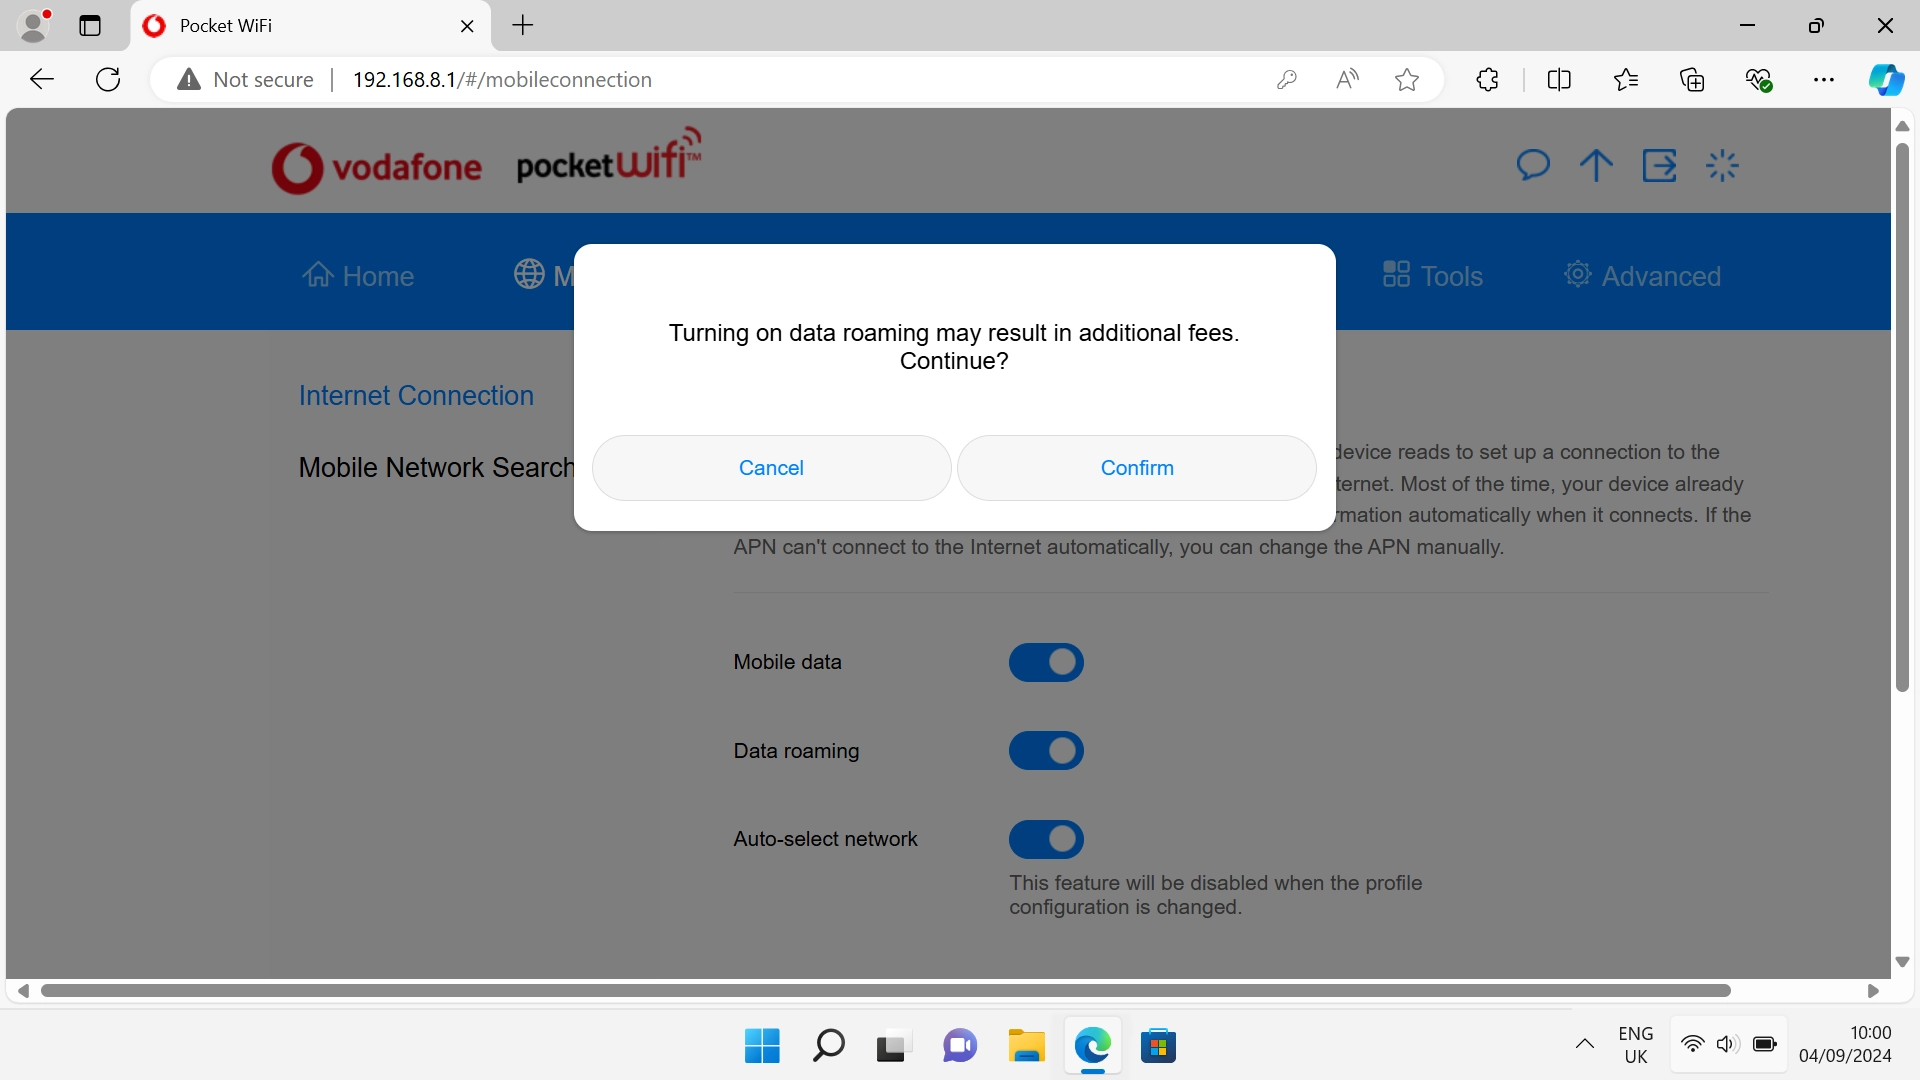
Task: Adjust the system volume control
Action: tap(1728, 1044)
